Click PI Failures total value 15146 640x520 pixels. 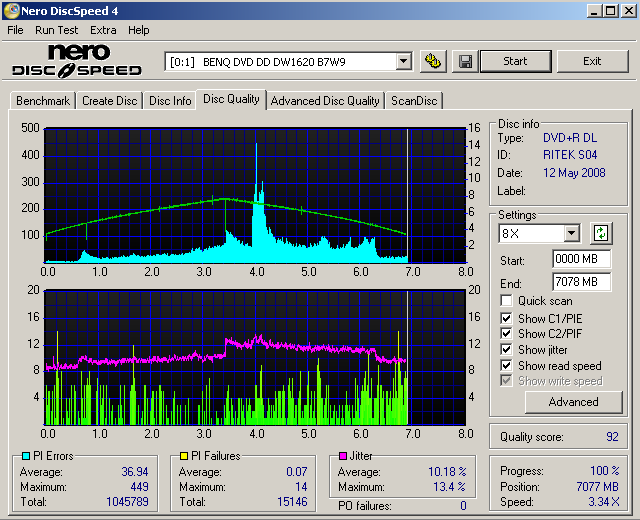click(292, 502)
